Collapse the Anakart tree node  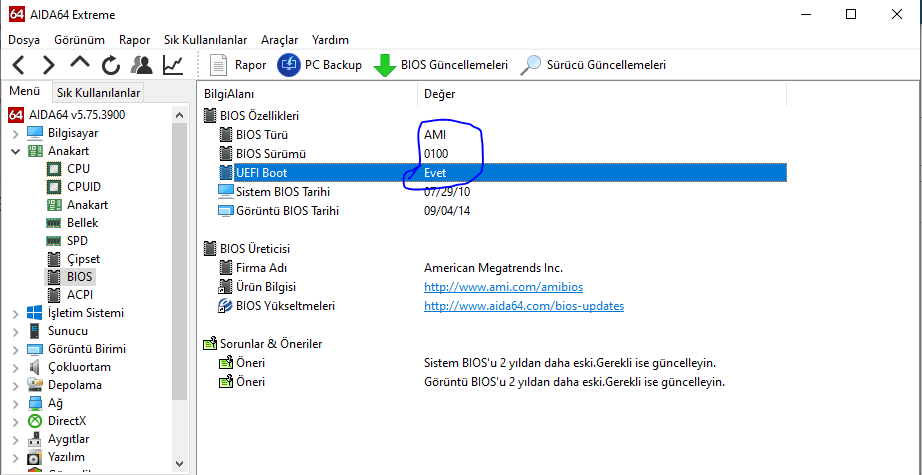[x=15, y=151]
